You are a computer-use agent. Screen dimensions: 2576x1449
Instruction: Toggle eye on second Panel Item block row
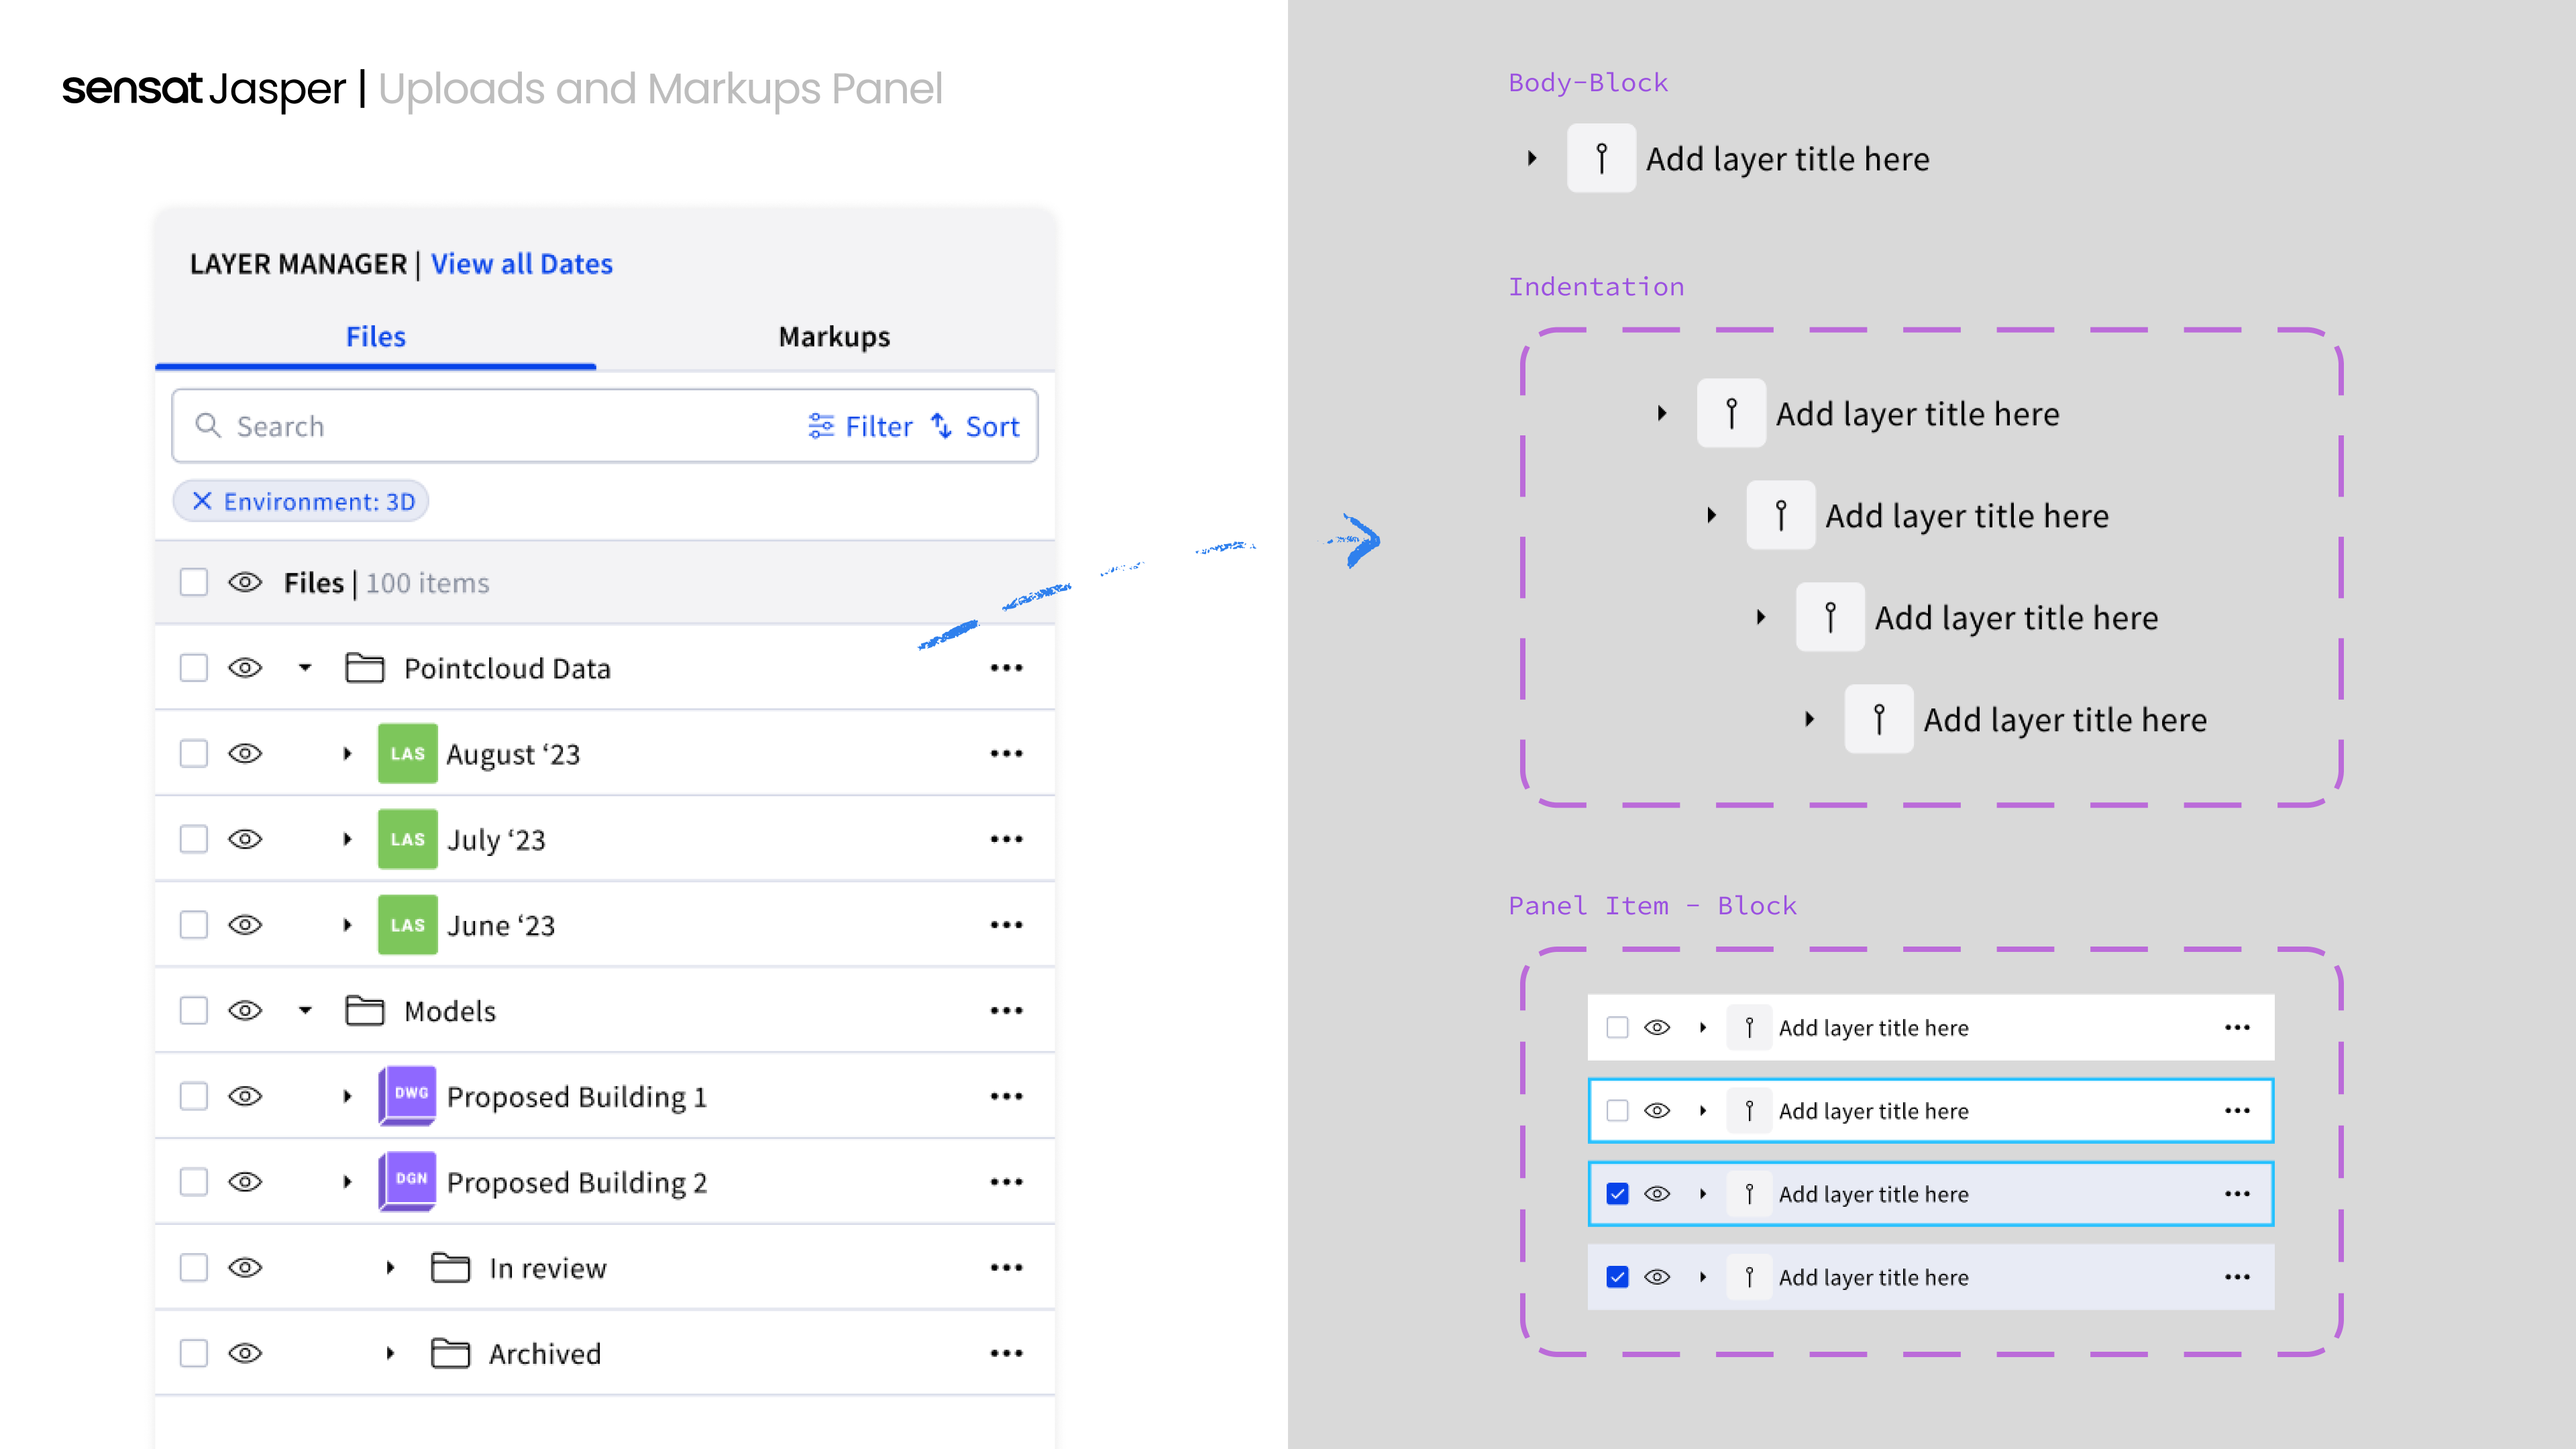[x=1657, y=1111]
